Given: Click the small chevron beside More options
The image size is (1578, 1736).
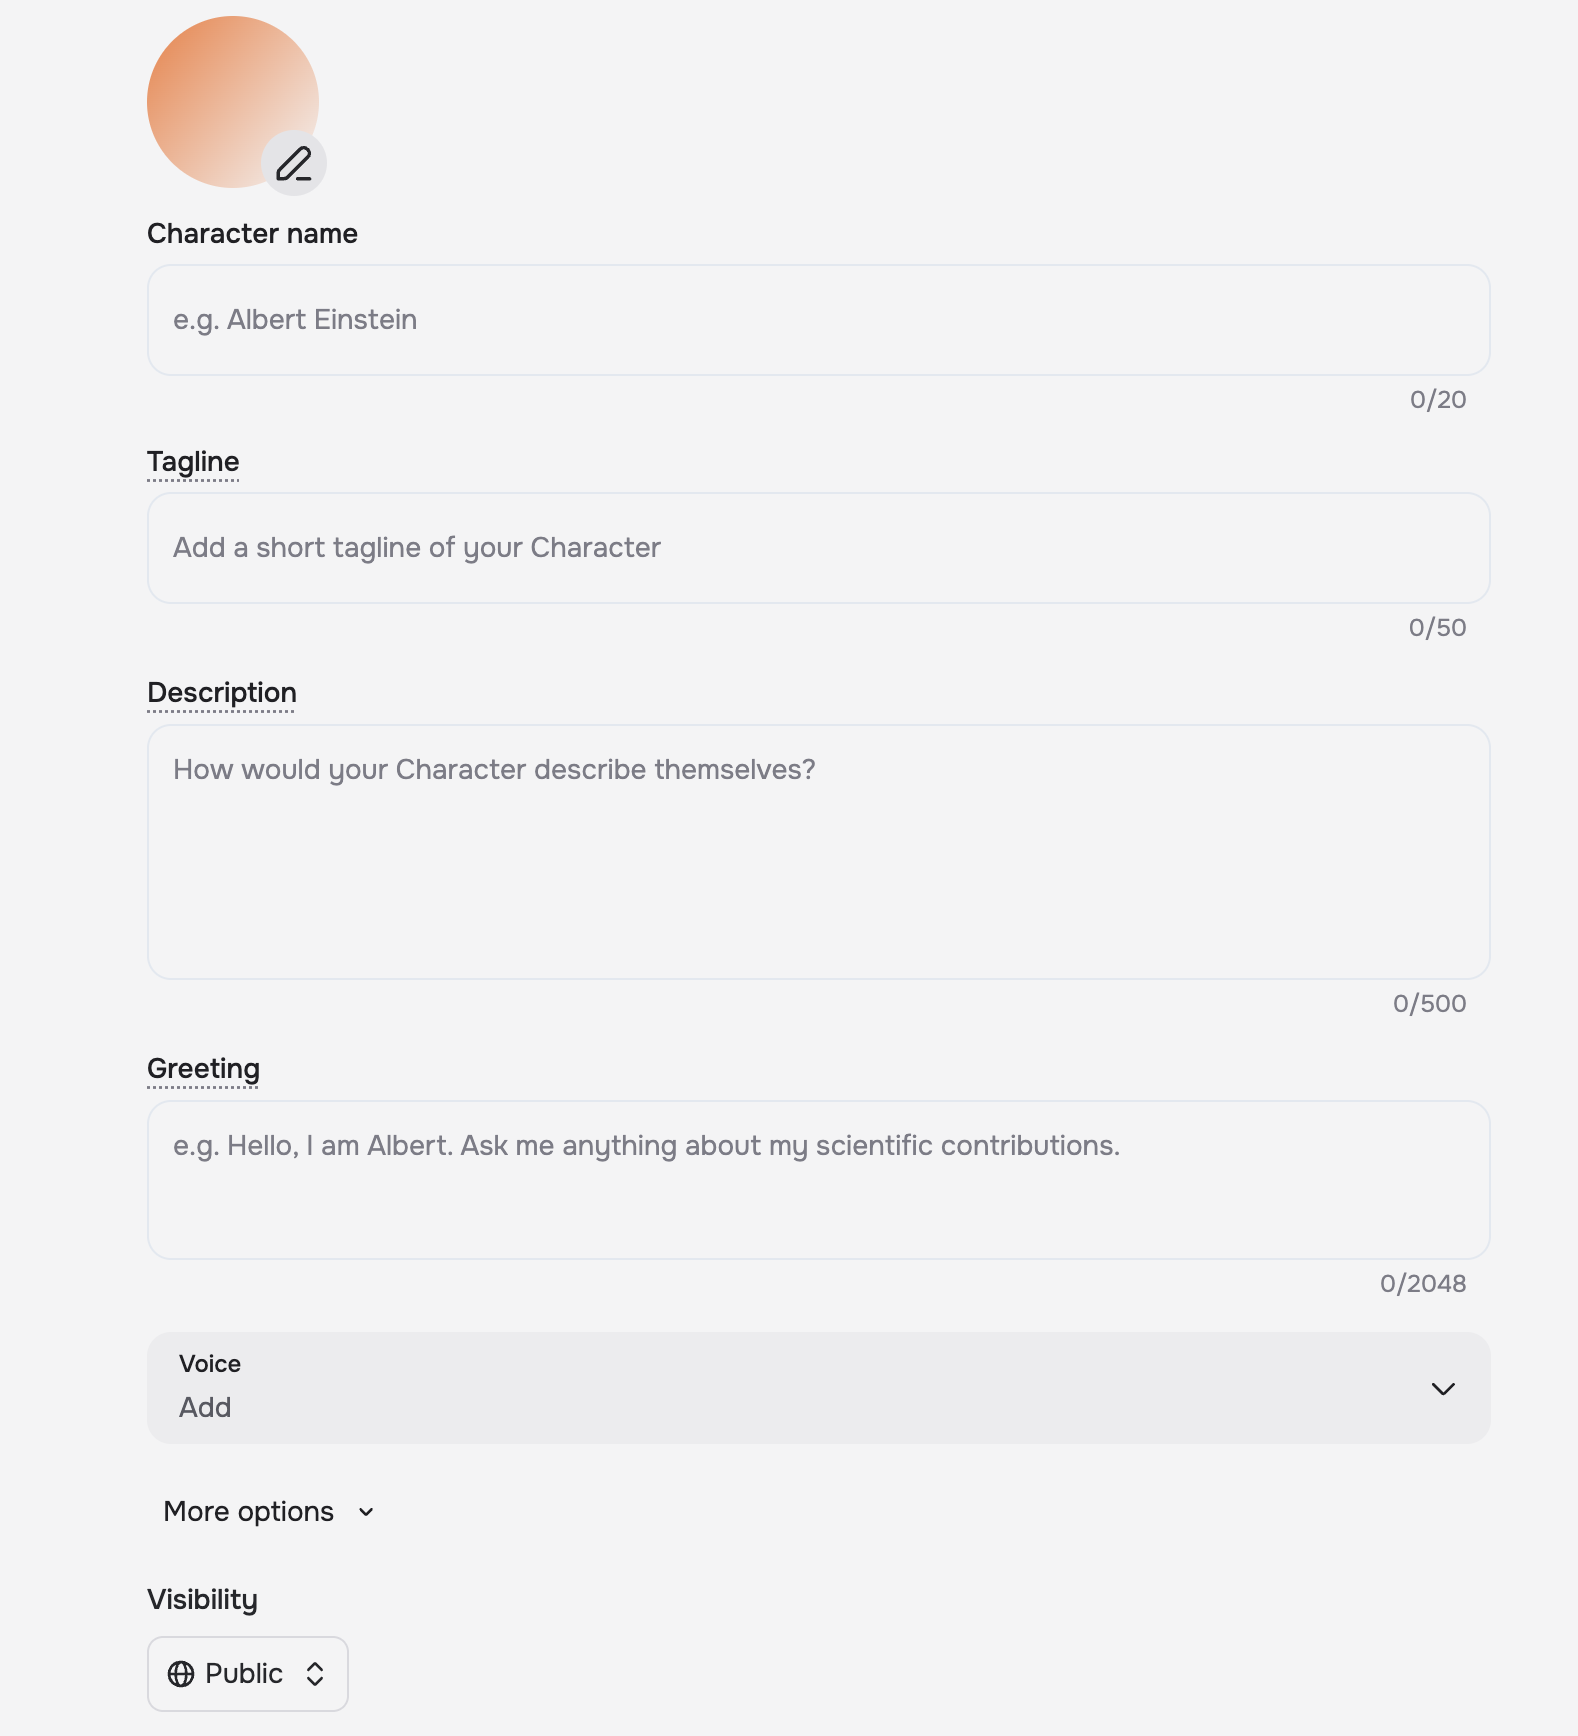Looking at the screenshot, I should click(366, 1512).
